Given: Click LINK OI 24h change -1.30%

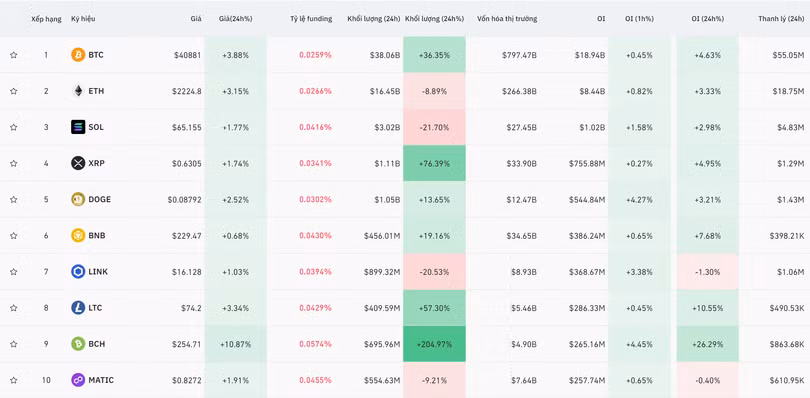Looking at the screenshot, I should [x=708, y=272].
